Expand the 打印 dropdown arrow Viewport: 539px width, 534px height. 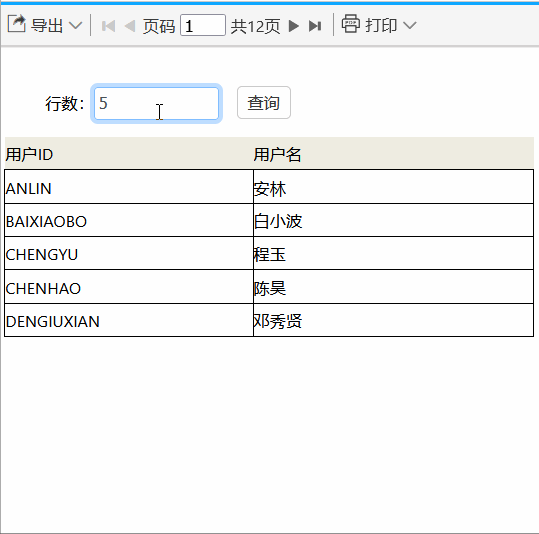click(x=410, y=25)
